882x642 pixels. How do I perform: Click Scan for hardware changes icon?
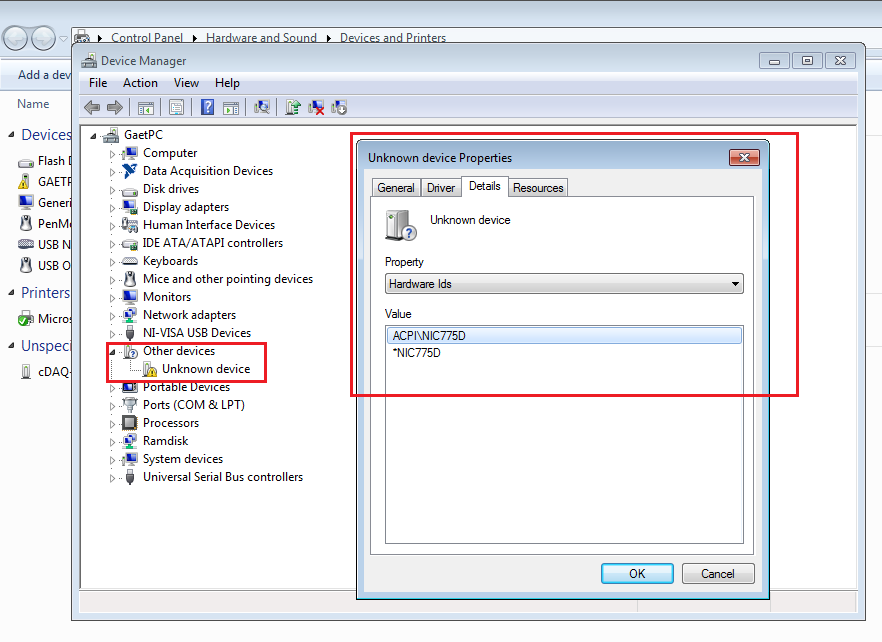point(262,107)
